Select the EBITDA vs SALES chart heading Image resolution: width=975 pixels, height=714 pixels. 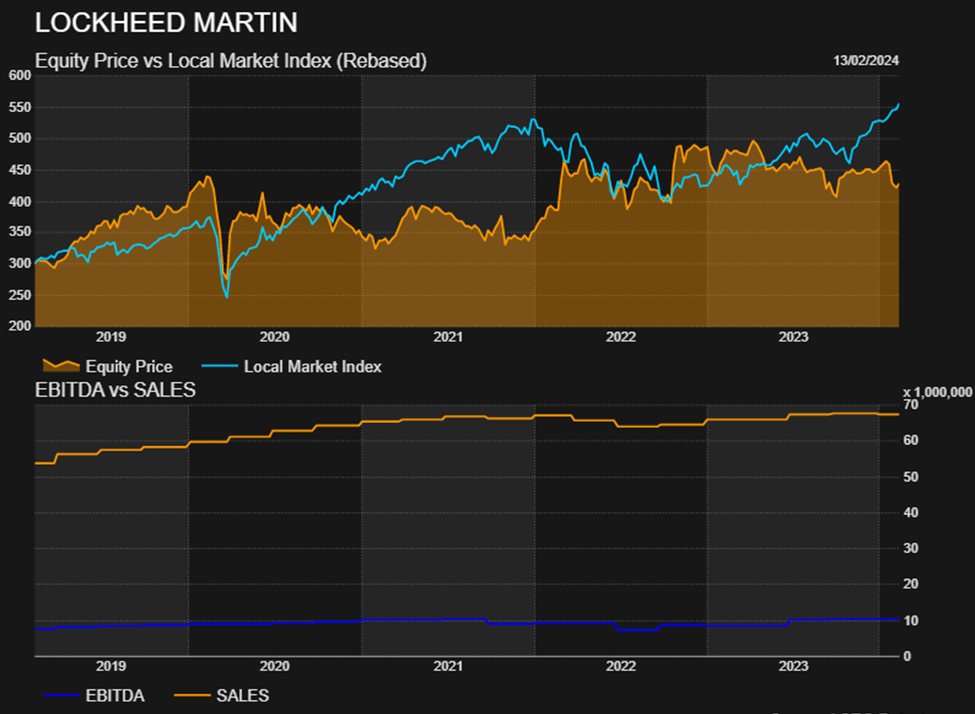tap(115, 390)
